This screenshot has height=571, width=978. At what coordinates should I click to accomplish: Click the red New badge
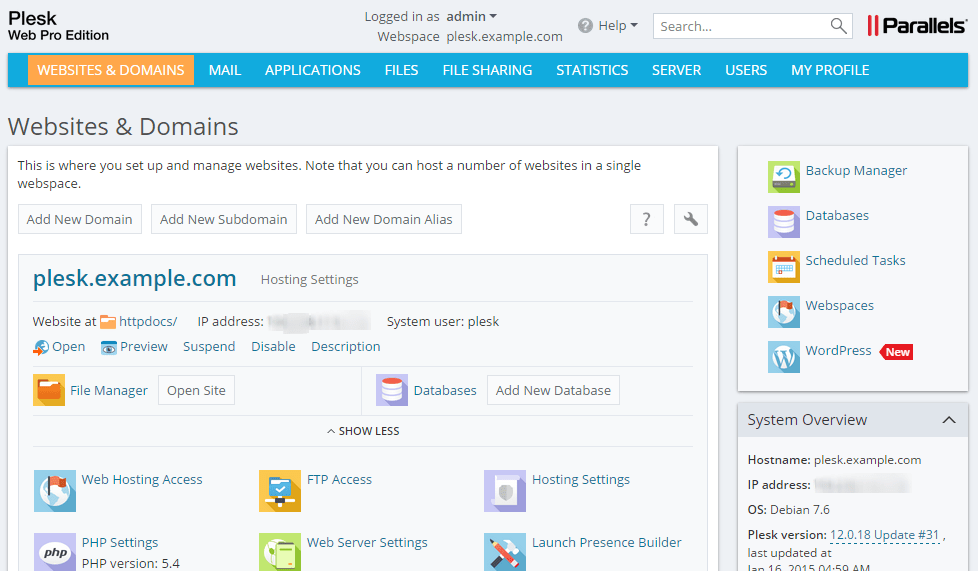tap(896, 352)
